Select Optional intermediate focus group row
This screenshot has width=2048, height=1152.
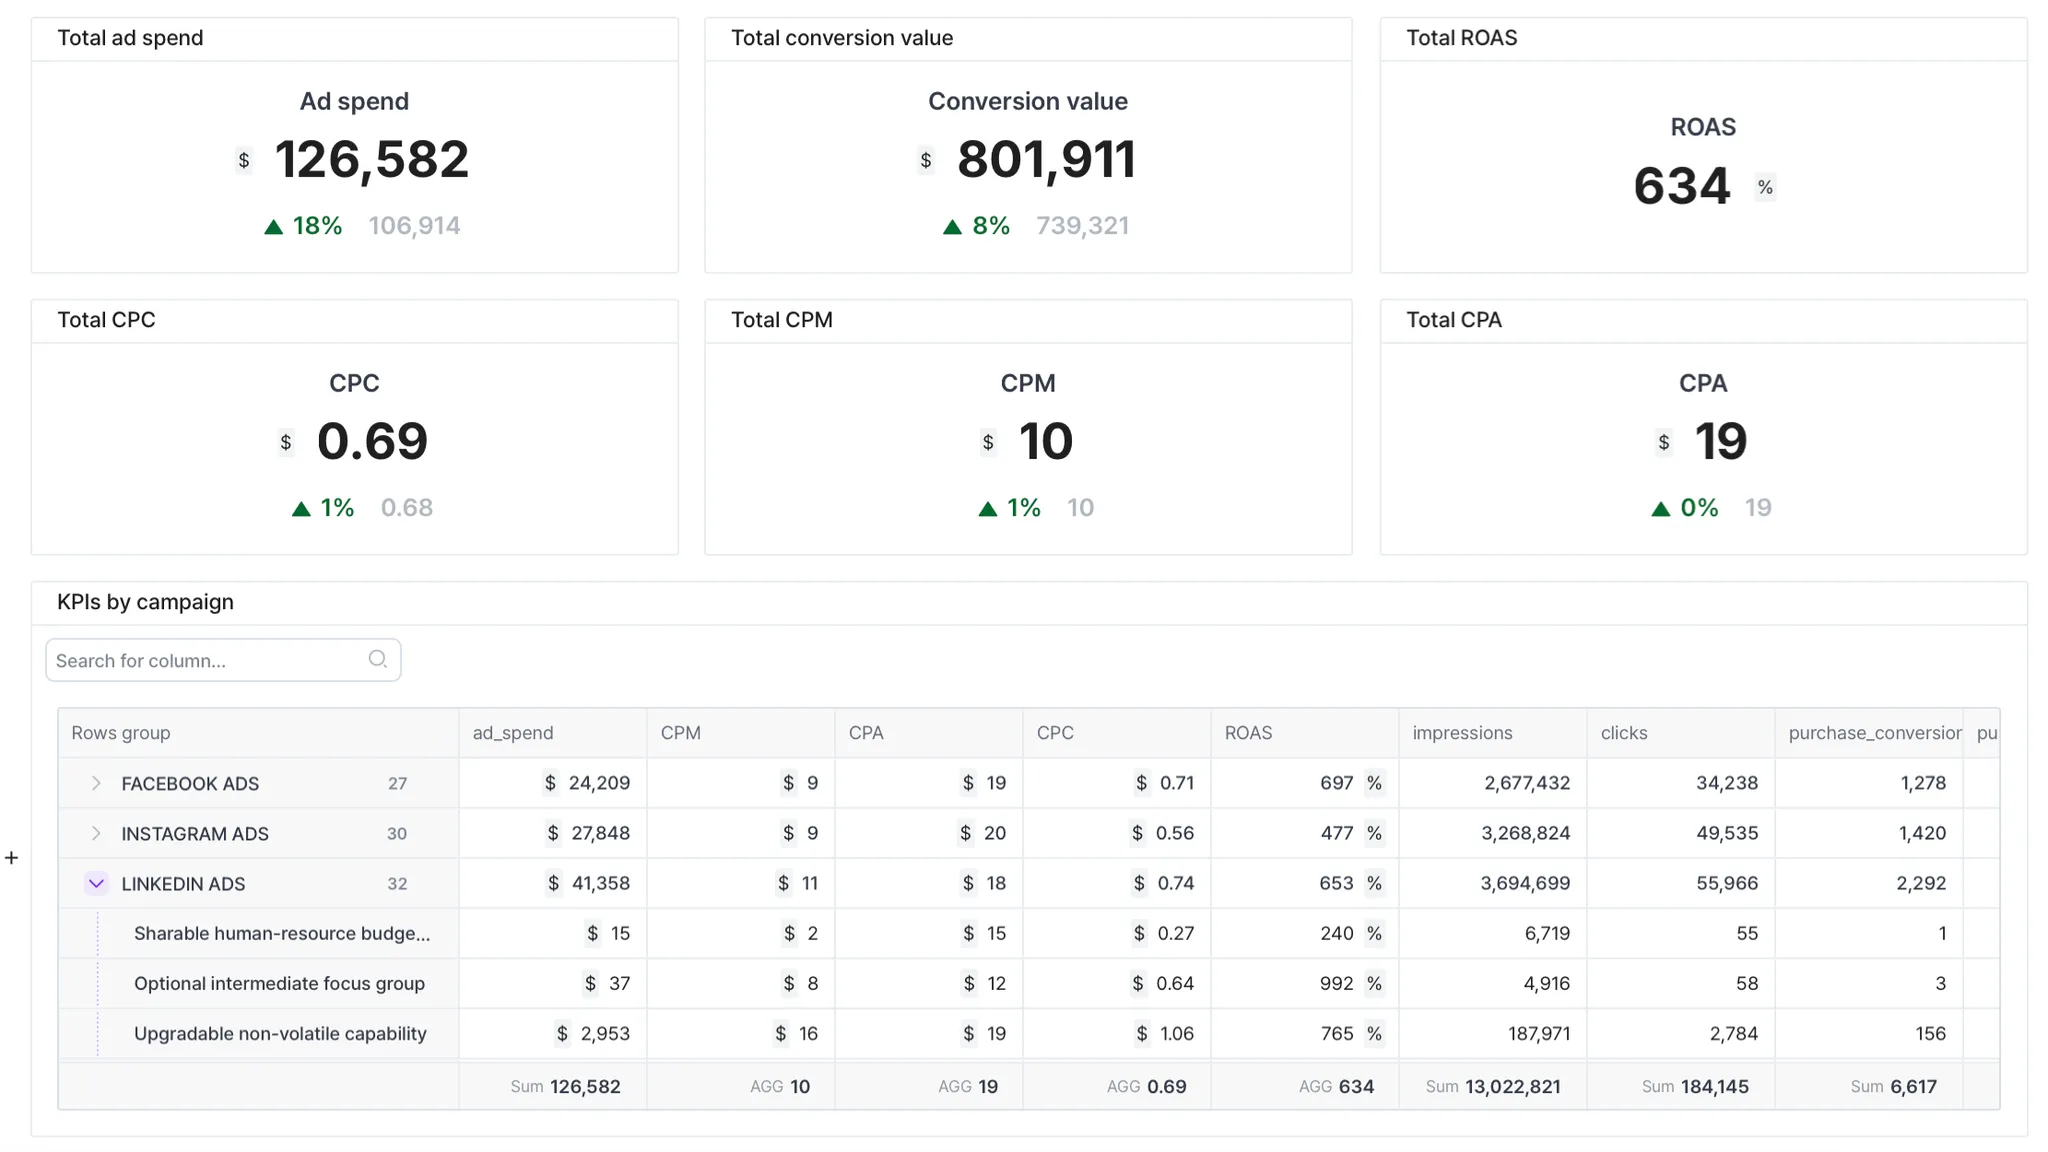[x=279, y=983]
